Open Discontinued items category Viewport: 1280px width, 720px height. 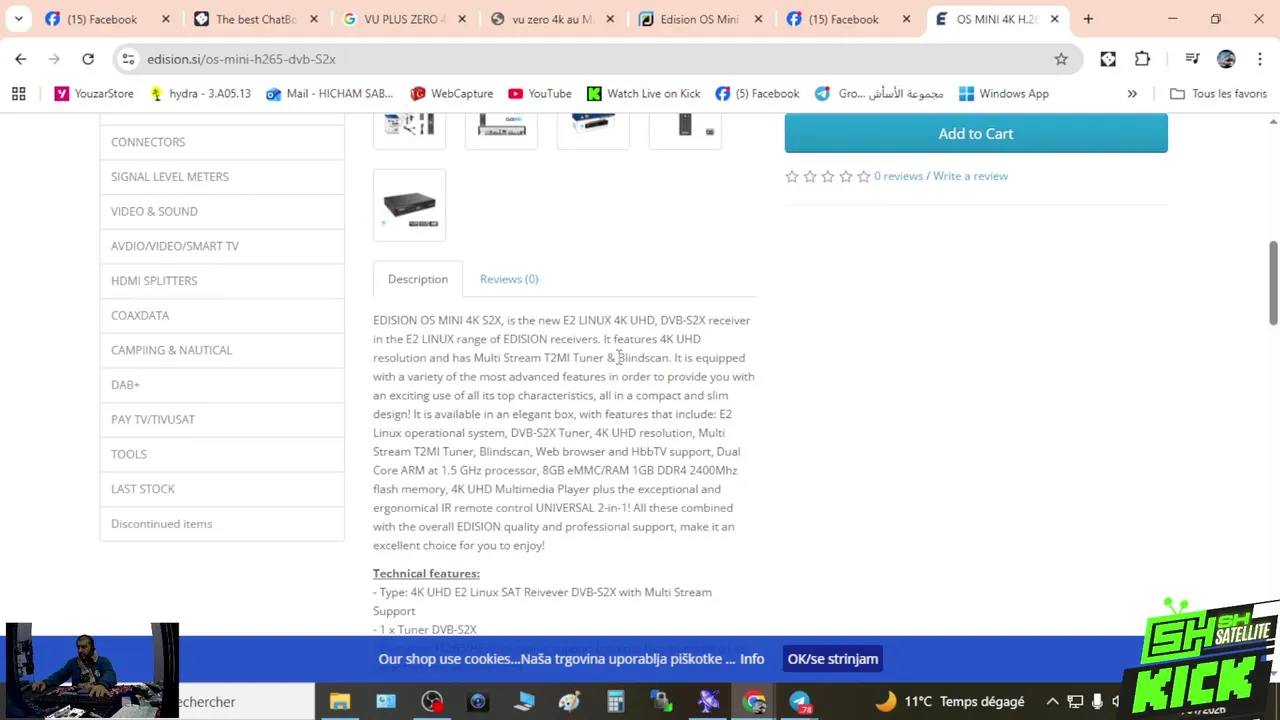[222, 524]
